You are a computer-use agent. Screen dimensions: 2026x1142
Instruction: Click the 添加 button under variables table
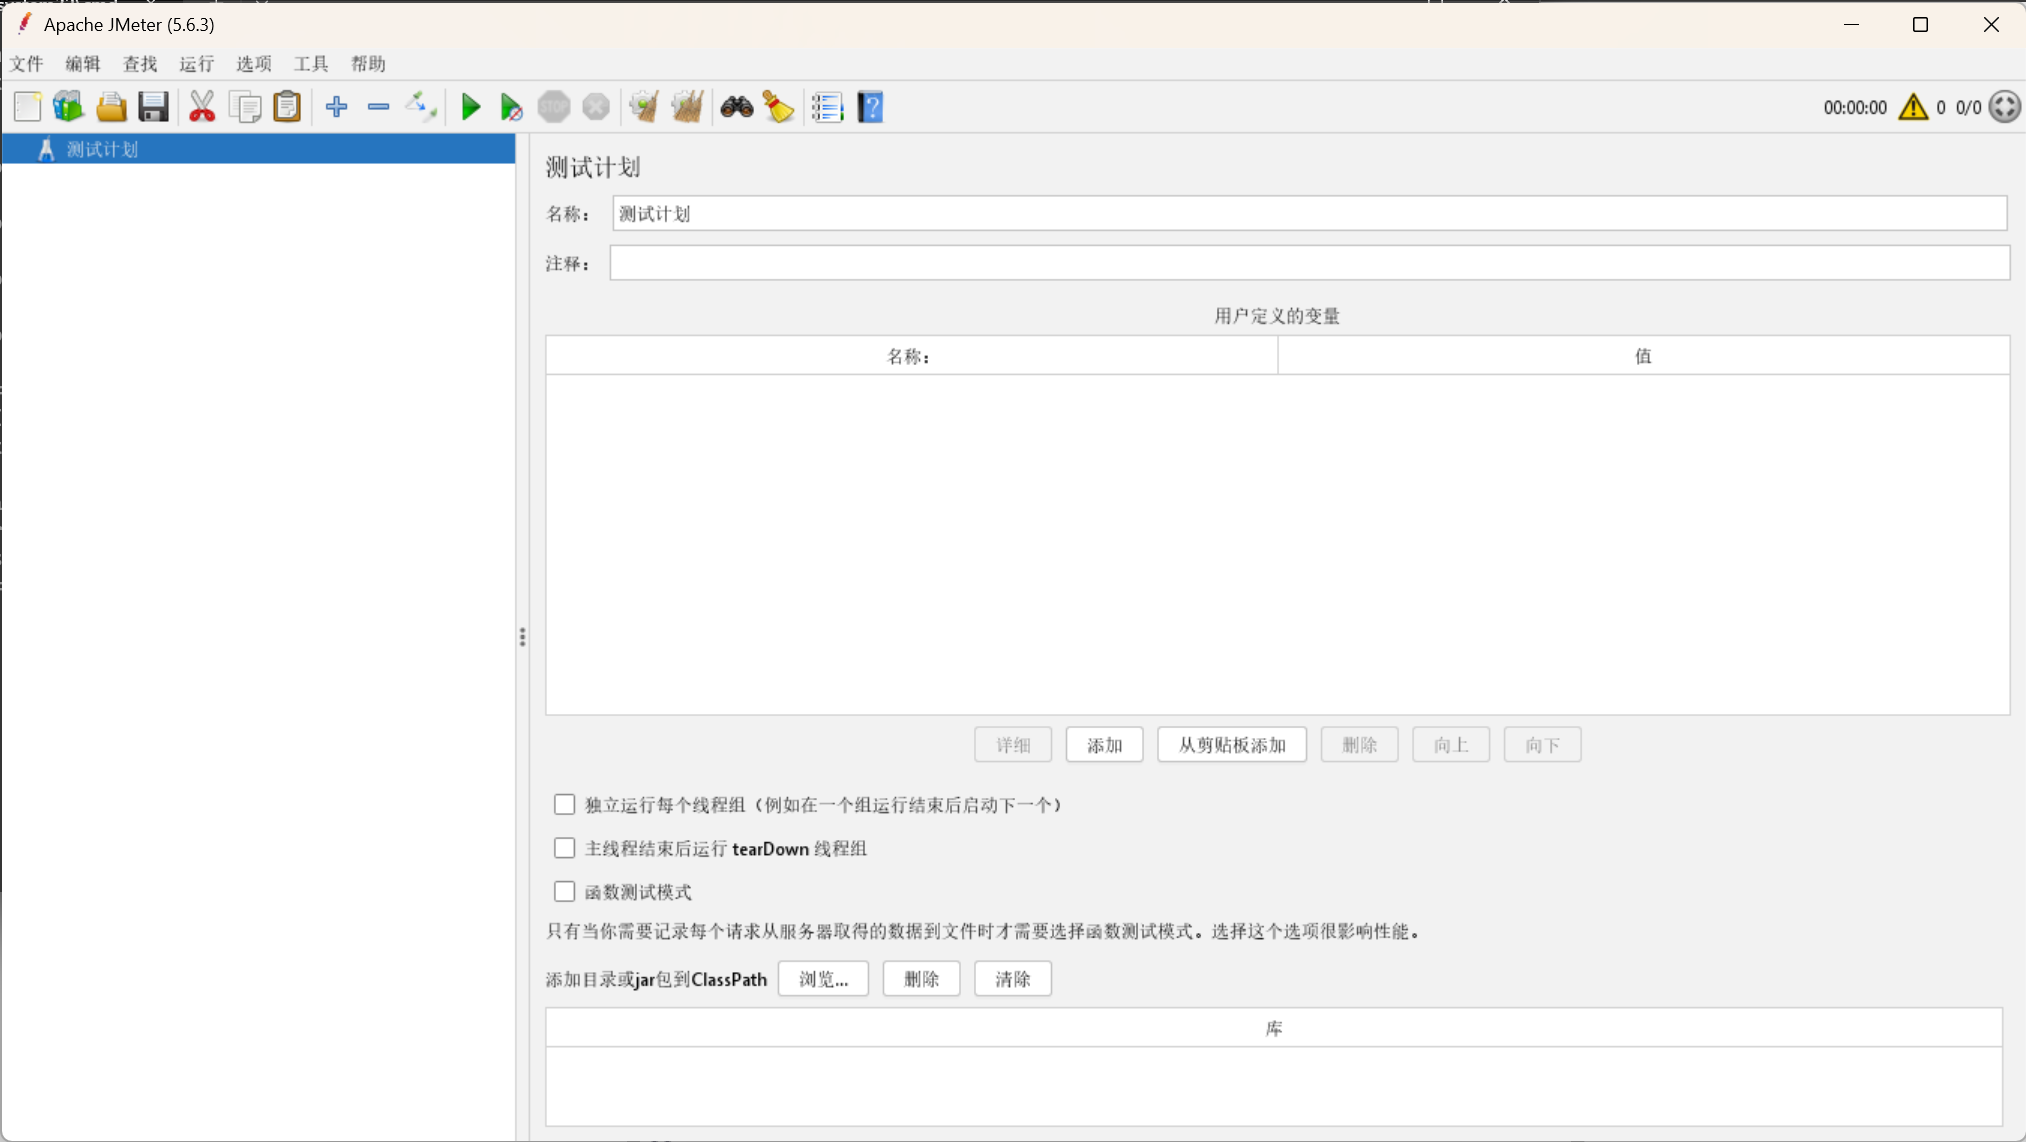pos(1104,745)
